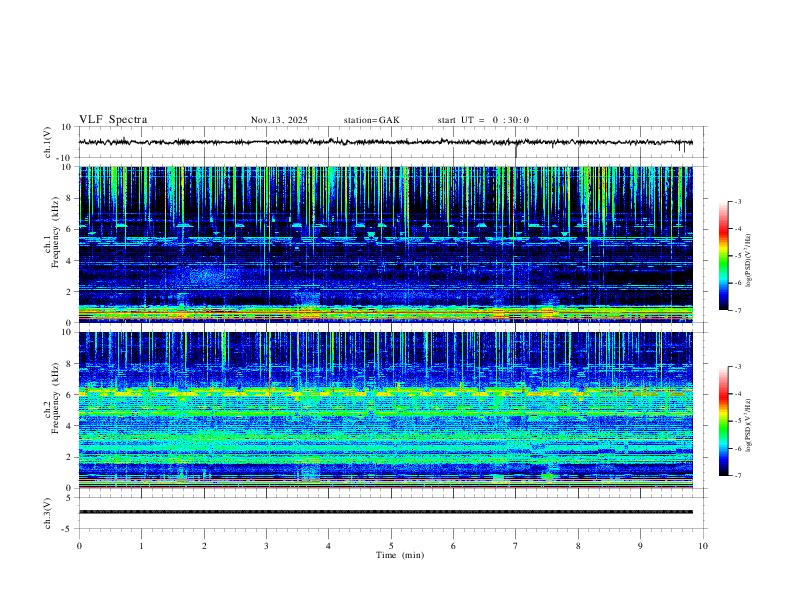
Task: Click the time axis final tick label "10"
Action: [x=703, y=546]
